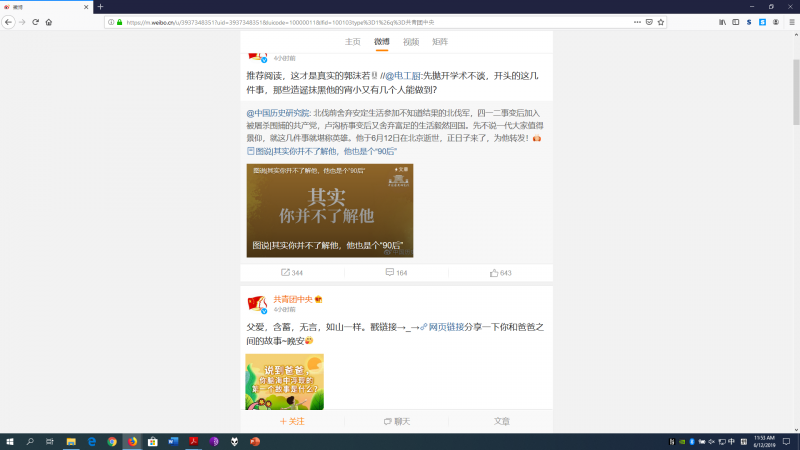The width and height of the screenshot is (800, 450).
Task: Open the browser home page
Action: (x=49, y=22)
